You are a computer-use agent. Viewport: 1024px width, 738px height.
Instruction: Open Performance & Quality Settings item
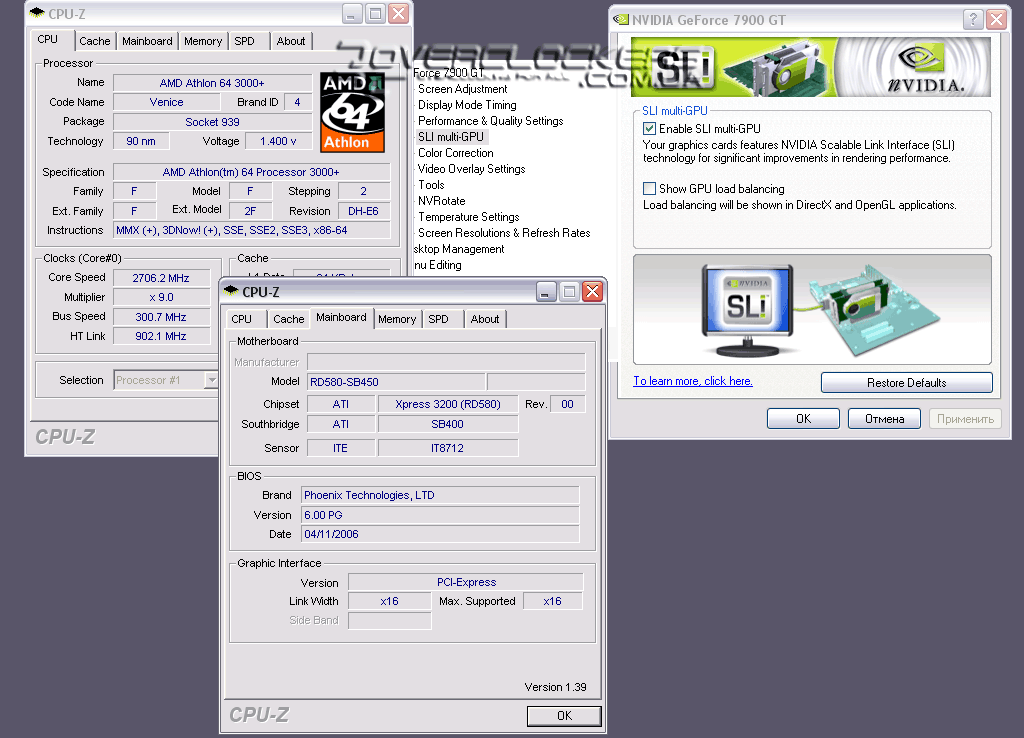click(490, 121)
